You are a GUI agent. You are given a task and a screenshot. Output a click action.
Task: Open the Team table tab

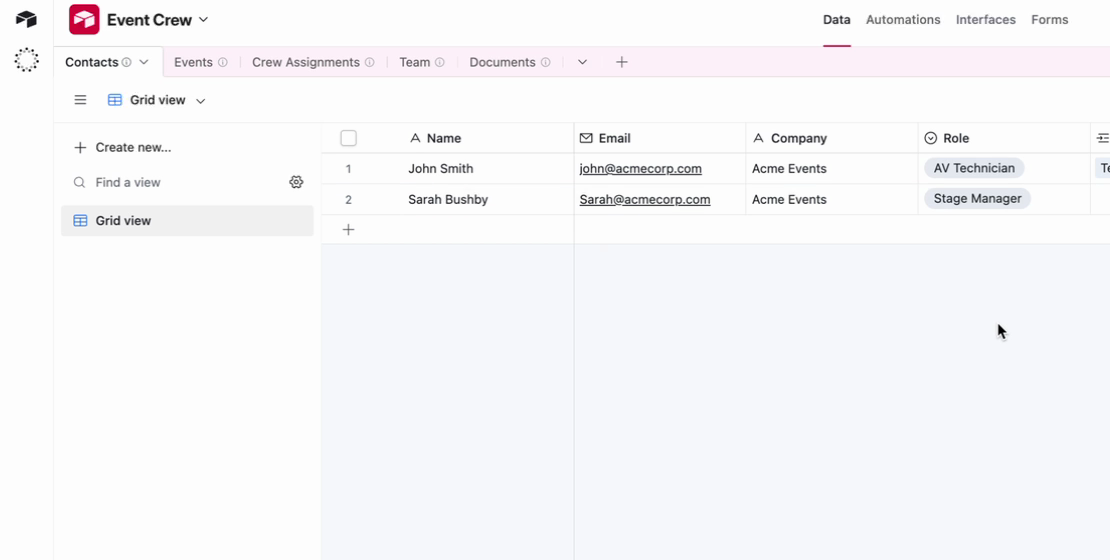pyautogui.click(x=415, y=62)
